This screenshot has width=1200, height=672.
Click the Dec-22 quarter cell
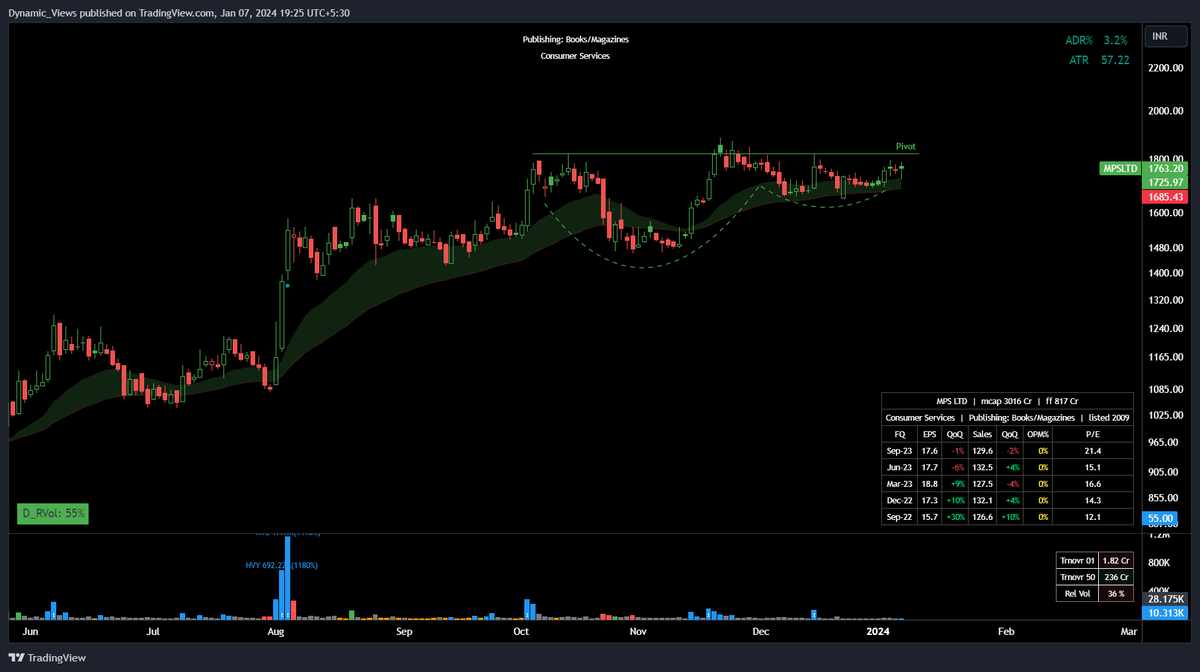(x=899, y=501)
